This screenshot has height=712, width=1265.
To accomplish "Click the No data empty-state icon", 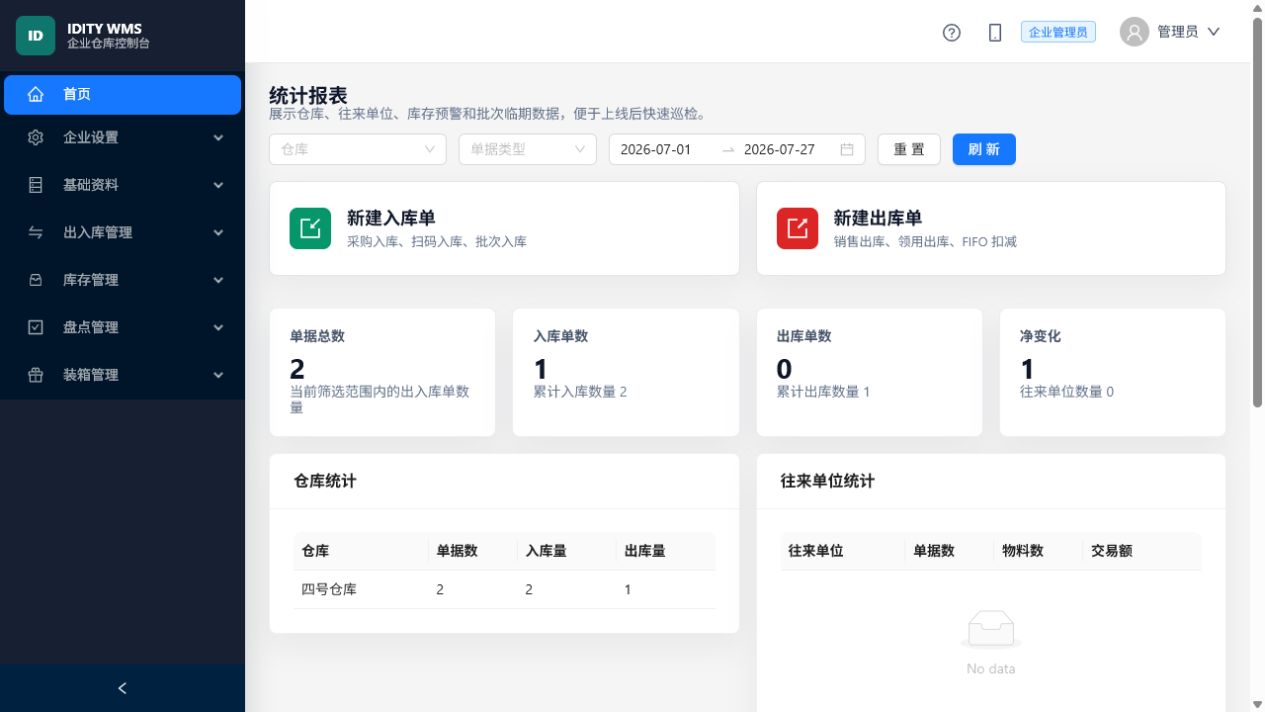I will (x=991, y=630).
